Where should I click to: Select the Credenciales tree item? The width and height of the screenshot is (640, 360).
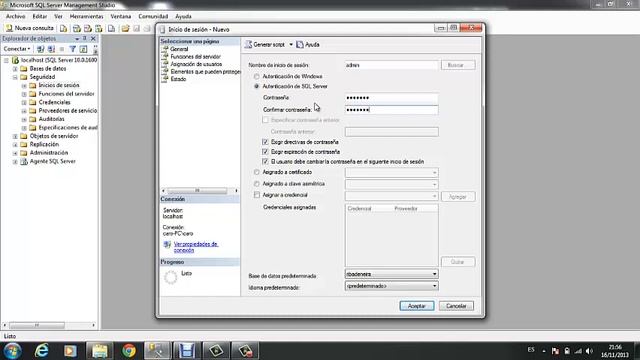tap(54, 102)
